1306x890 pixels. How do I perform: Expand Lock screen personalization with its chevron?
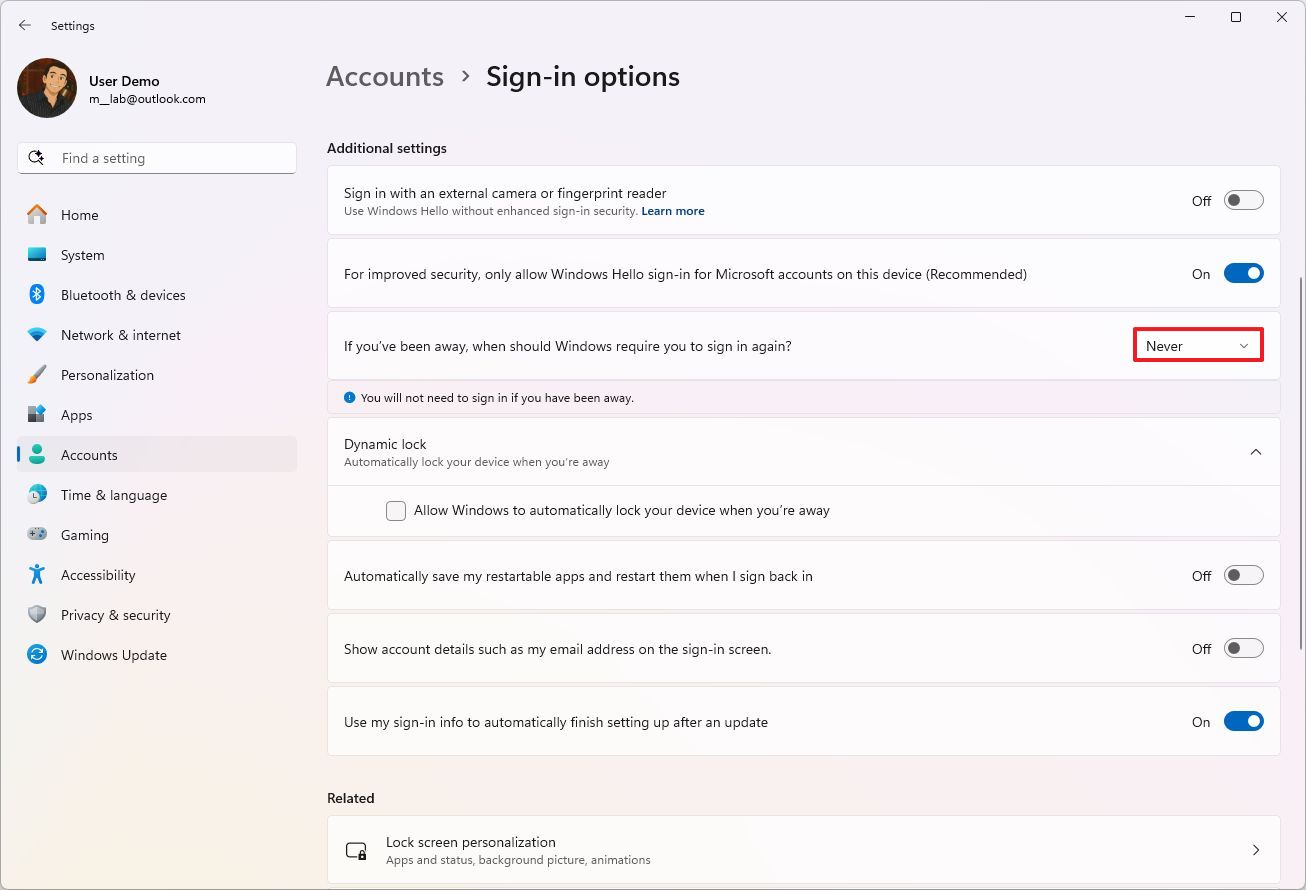1256,849
